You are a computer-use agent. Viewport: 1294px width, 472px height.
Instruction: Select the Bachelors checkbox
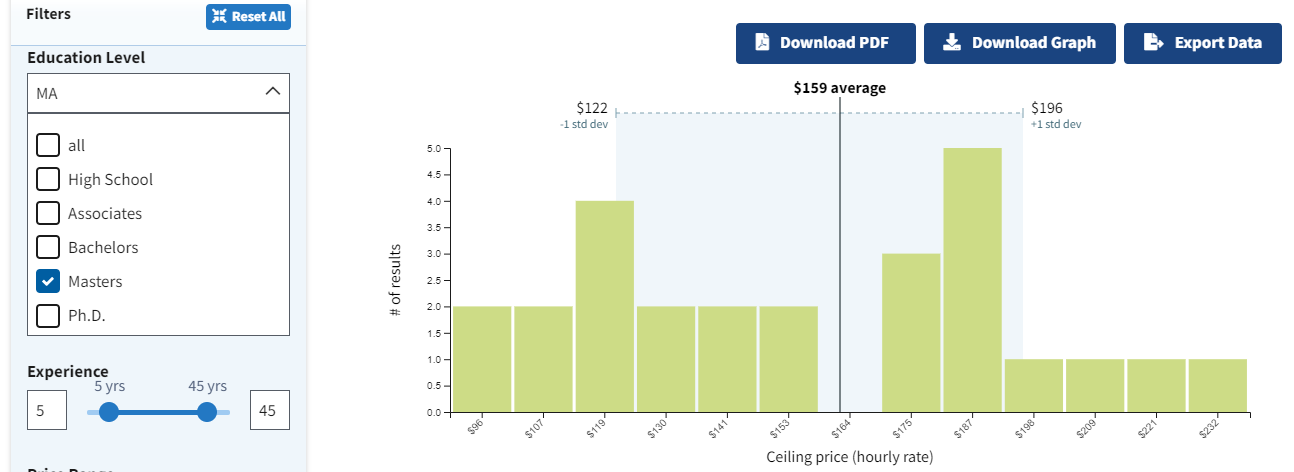click(48, 248)
